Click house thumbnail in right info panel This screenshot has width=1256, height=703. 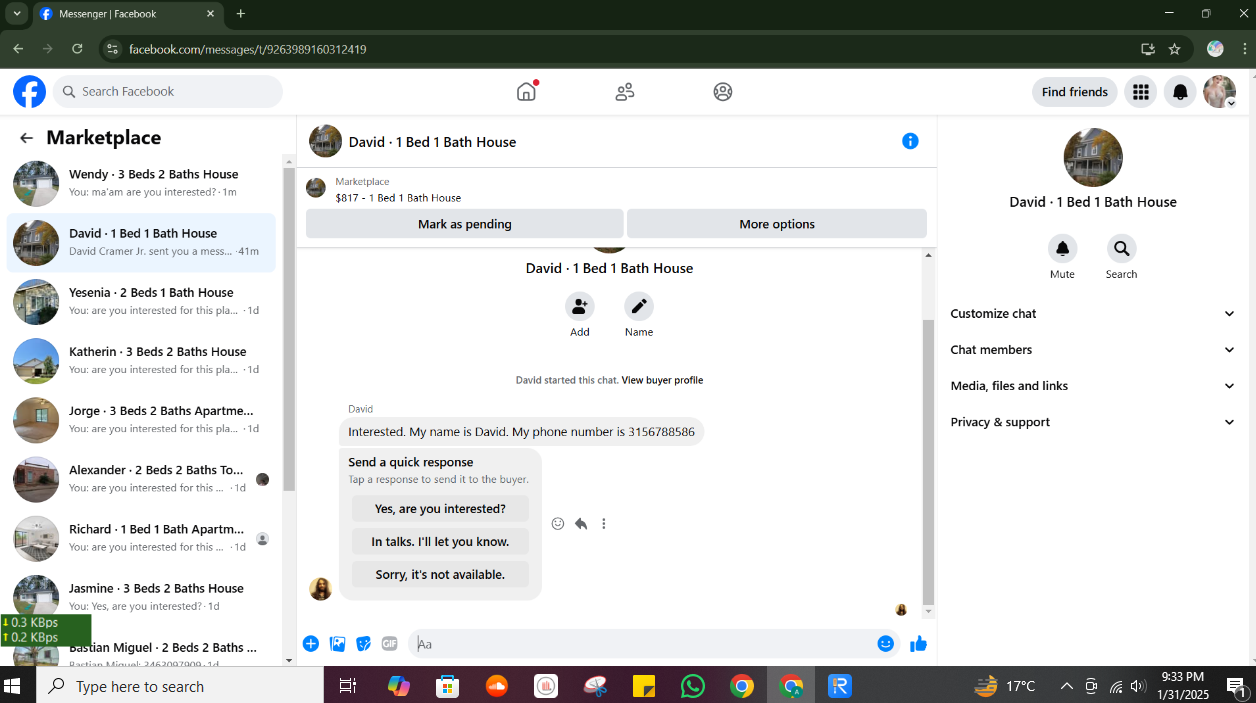click(x=1093, y=158)
